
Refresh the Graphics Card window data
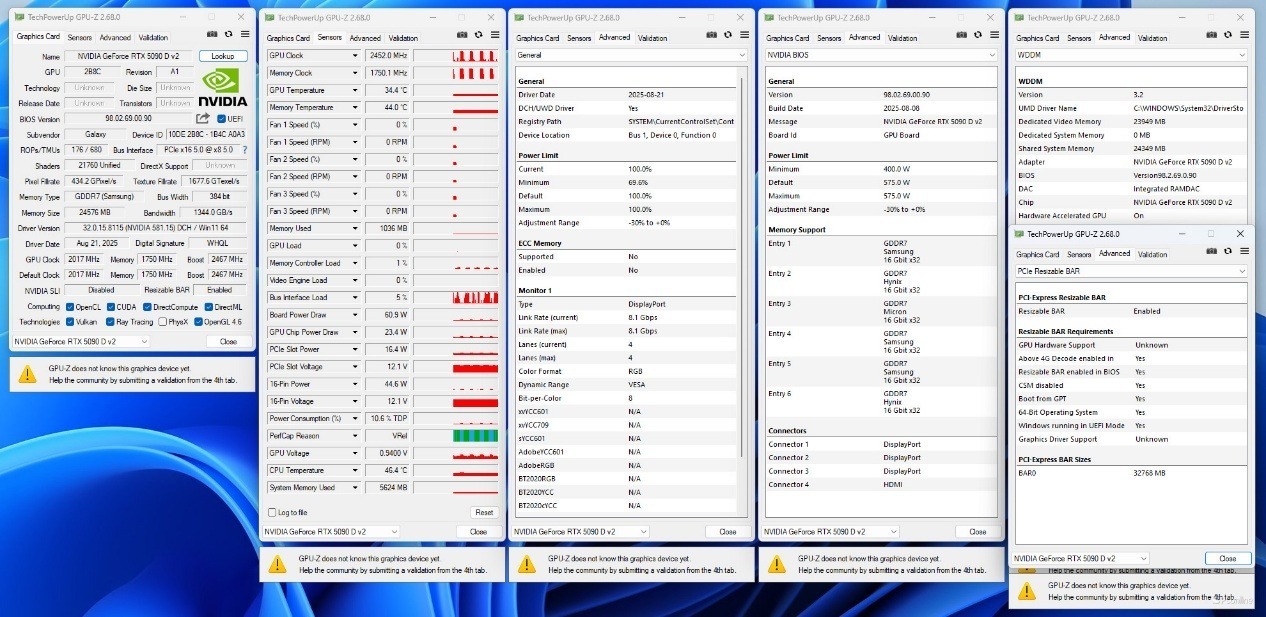point(228,36)
